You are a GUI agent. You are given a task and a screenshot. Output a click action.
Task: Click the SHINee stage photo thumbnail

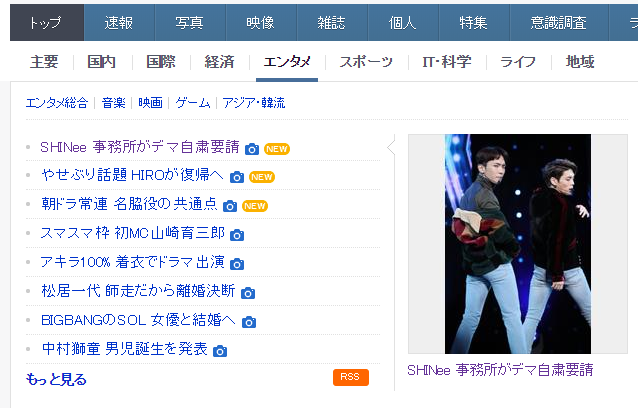click(518, 244)
